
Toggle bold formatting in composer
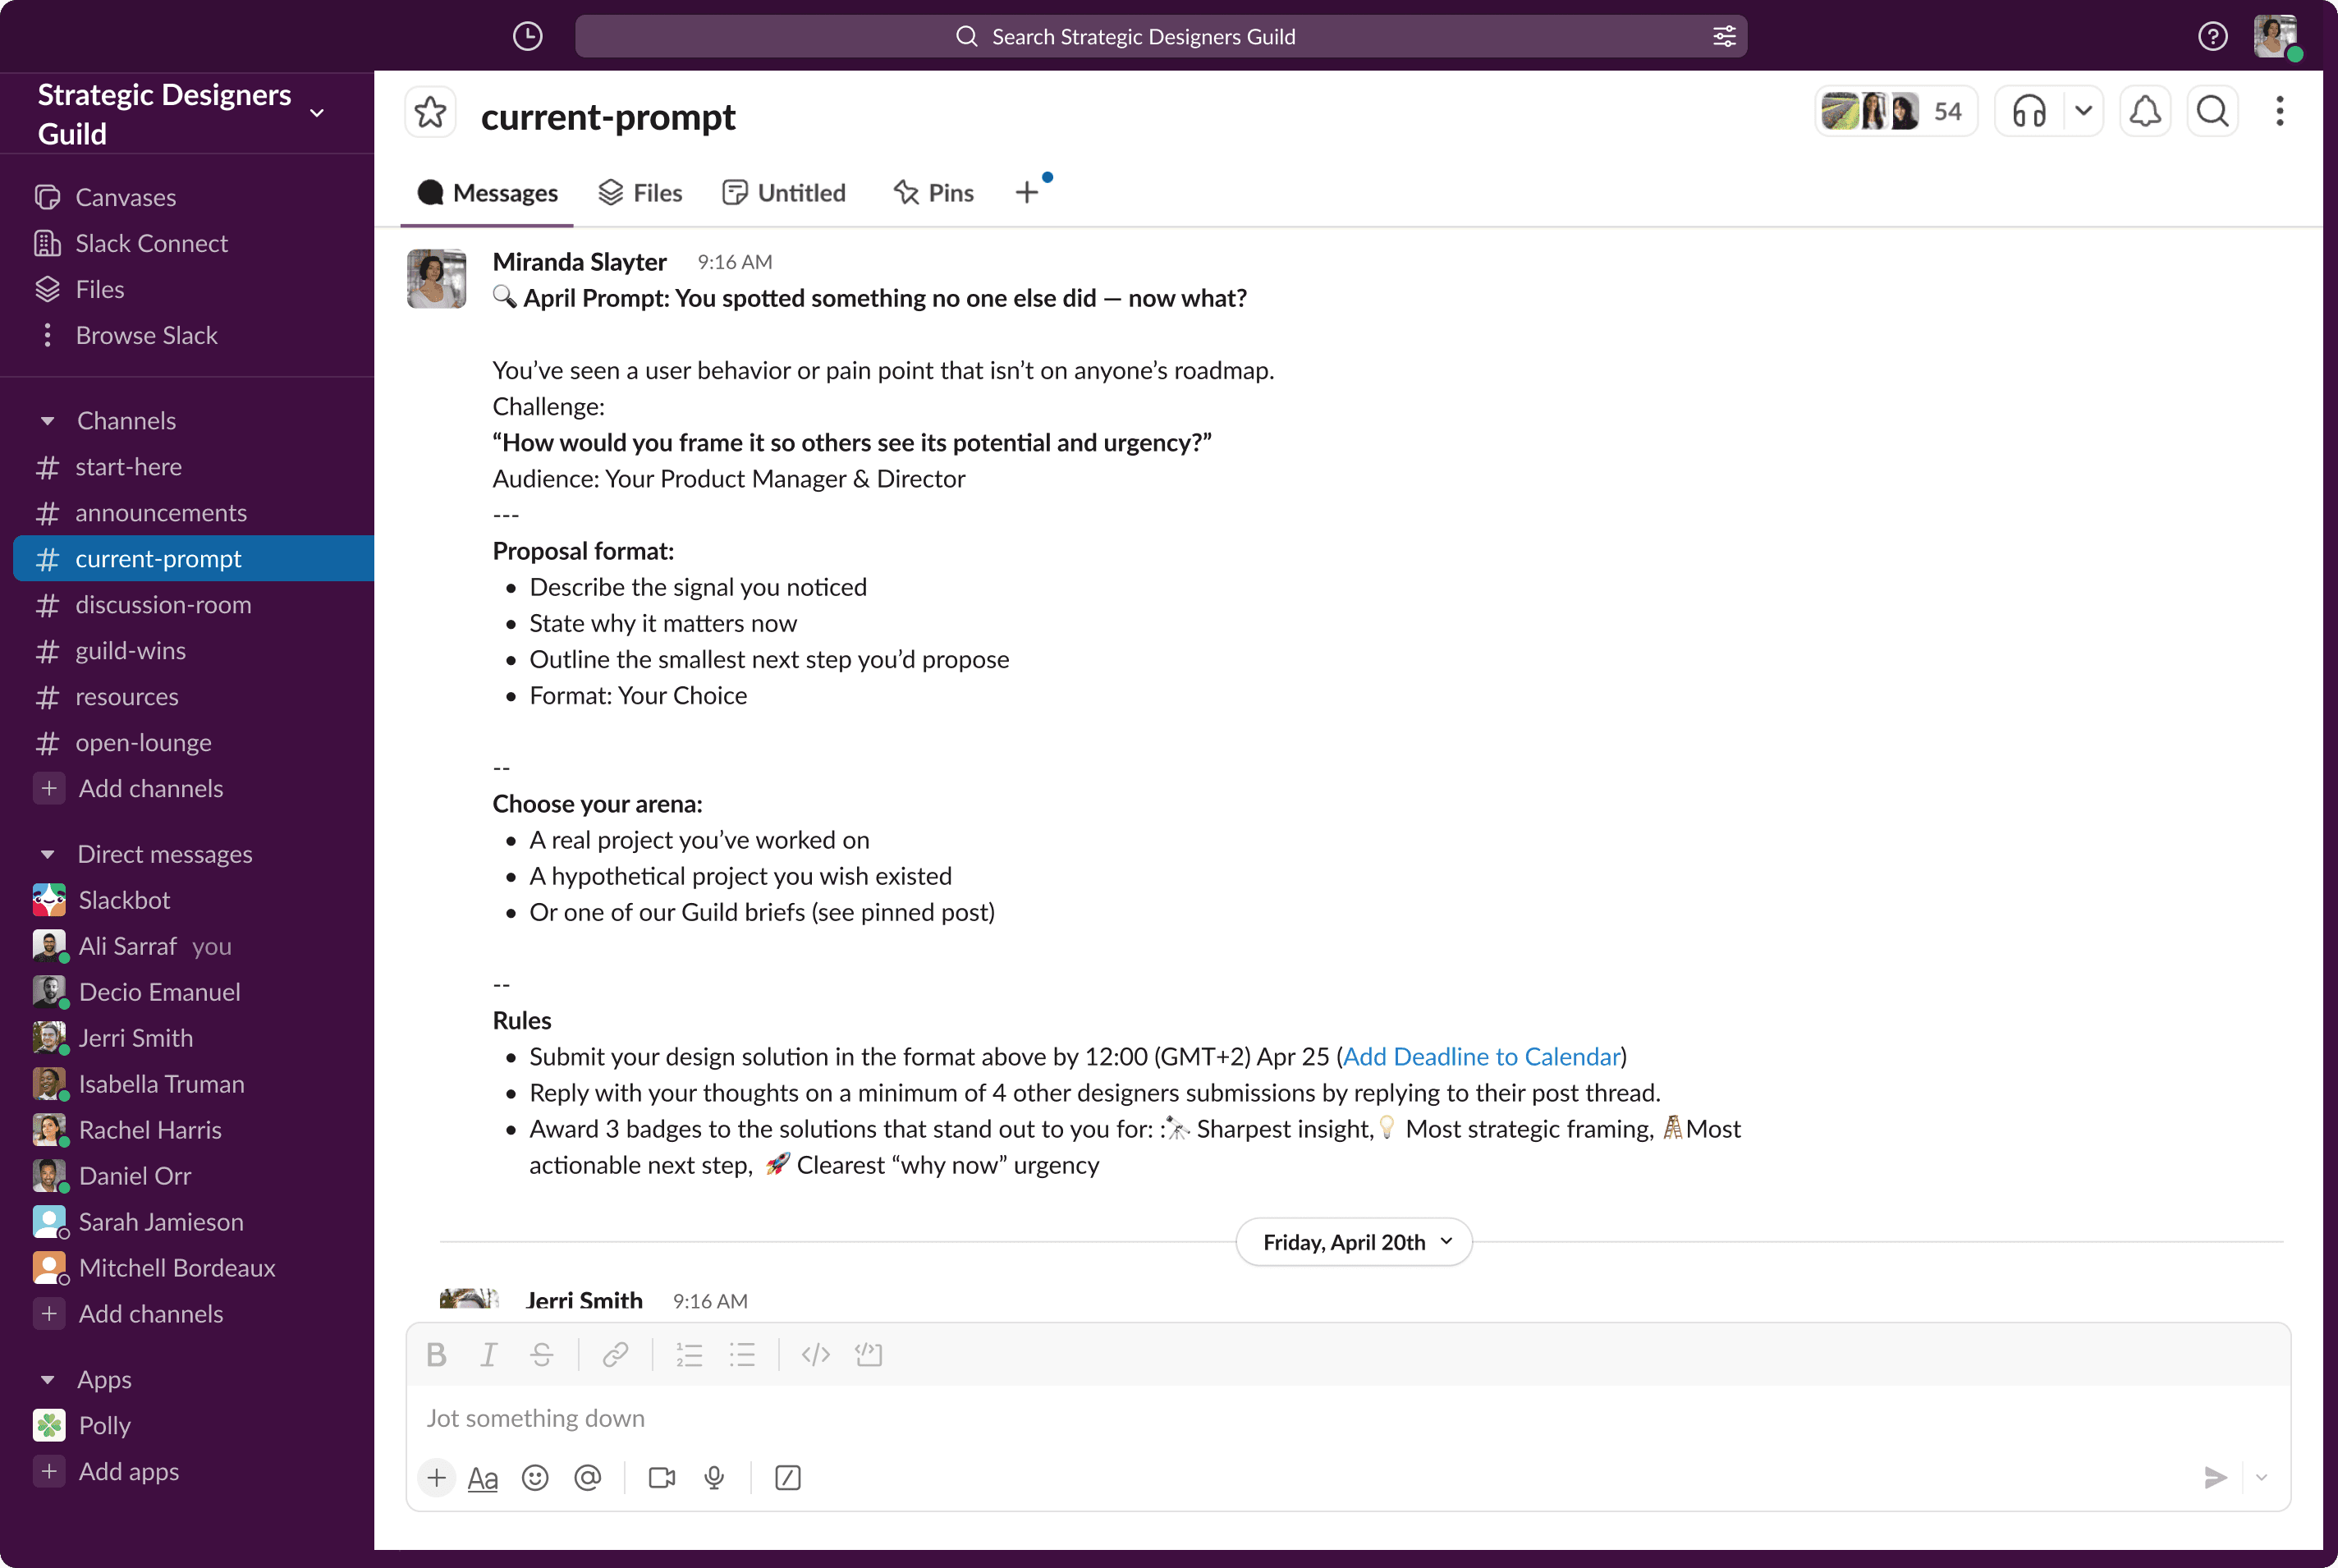pyautogui.click(x=436, y=1354)
